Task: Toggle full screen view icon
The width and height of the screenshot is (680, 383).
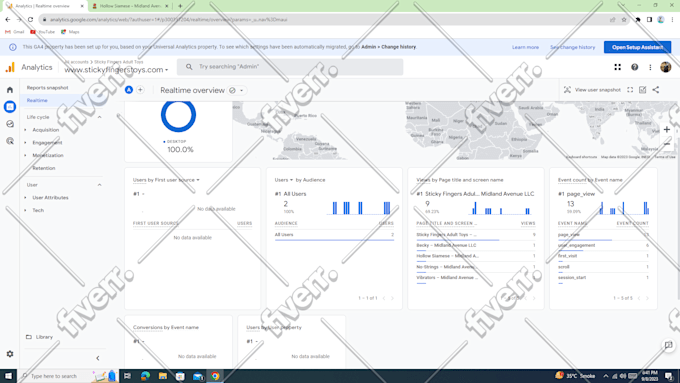Action: (x=630, y=90)
